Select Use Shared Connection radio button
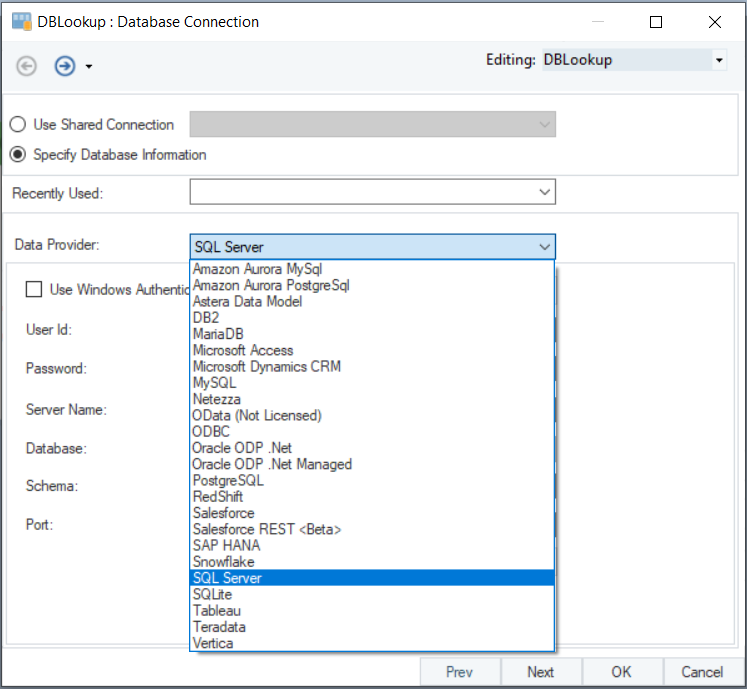 click(18, 125)
